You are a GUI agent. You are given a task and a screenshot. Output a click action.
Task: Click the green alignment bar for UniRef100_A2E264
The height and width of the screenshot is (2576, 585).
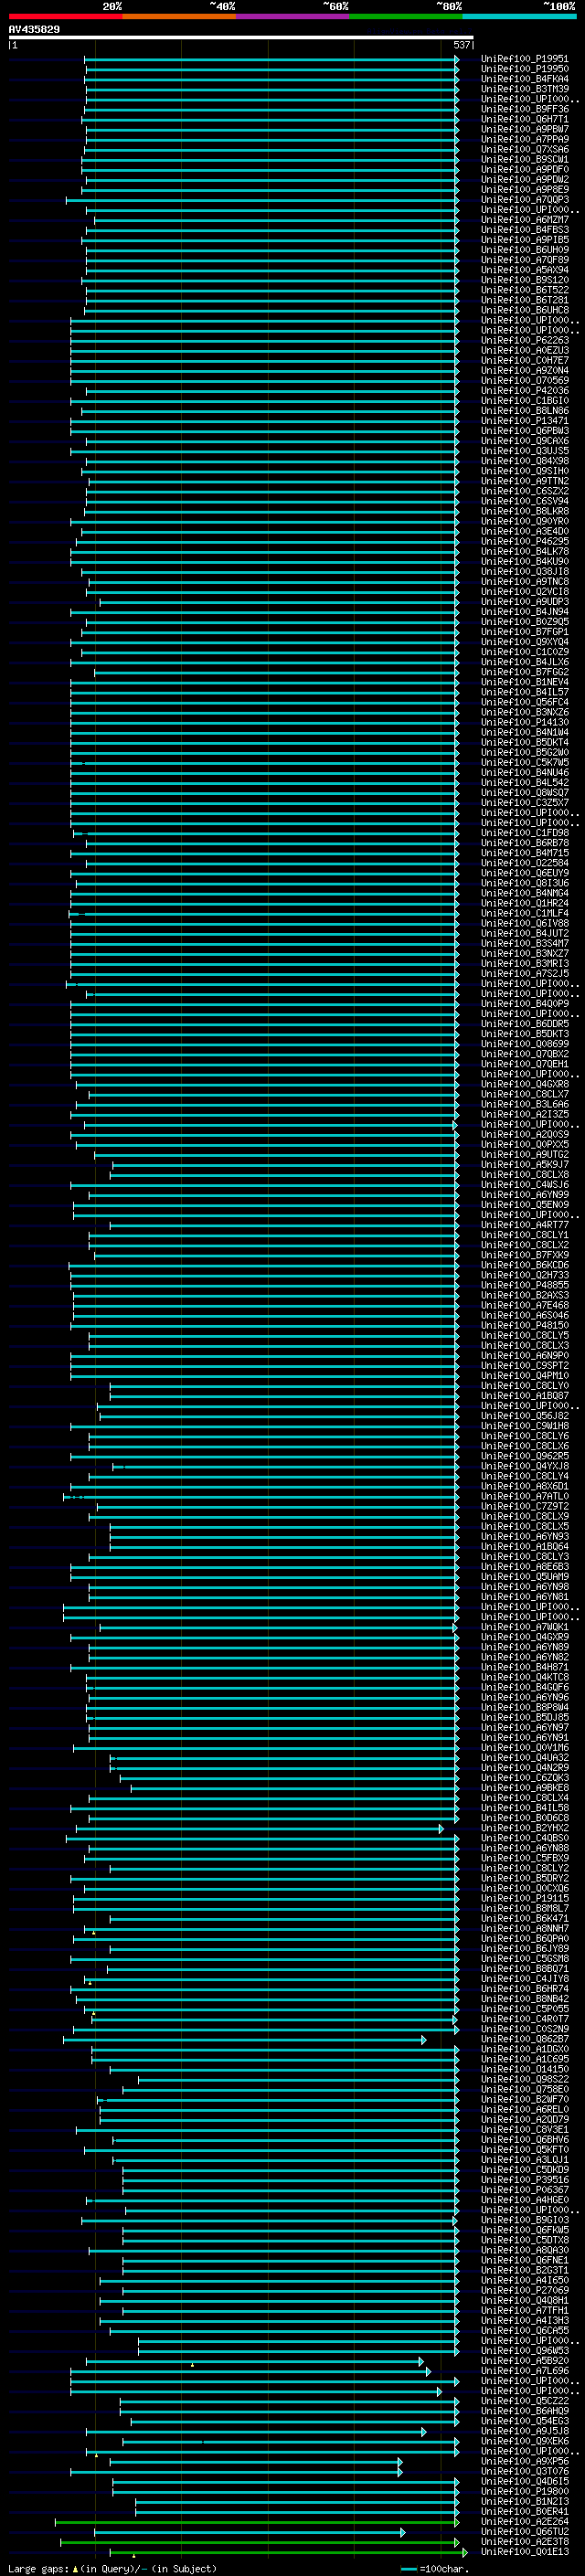(x=257, y=2522)
